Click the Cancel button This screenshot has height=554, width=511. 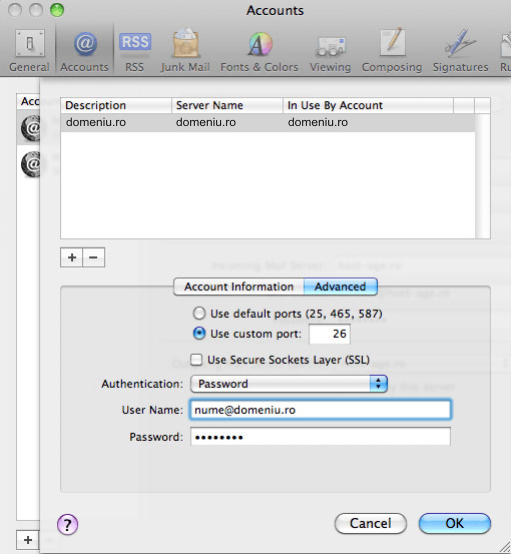pyautogui.click(x=370, y=523)
